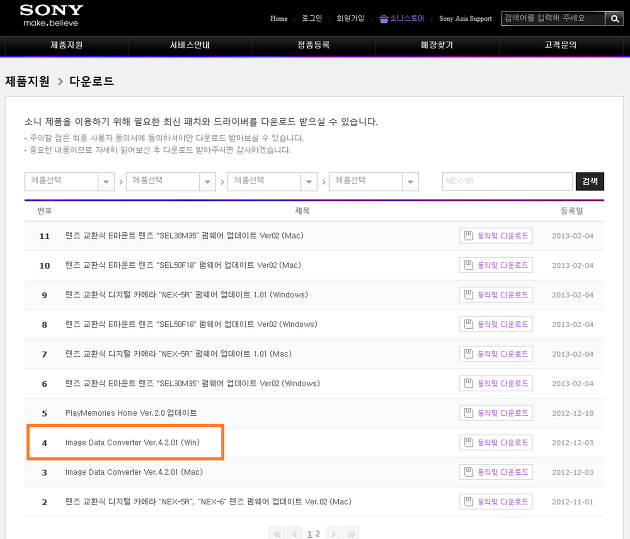Open the 고객문의 main menu
The height and width of the screenshot is (539, 630).
[x=561, y=45]
